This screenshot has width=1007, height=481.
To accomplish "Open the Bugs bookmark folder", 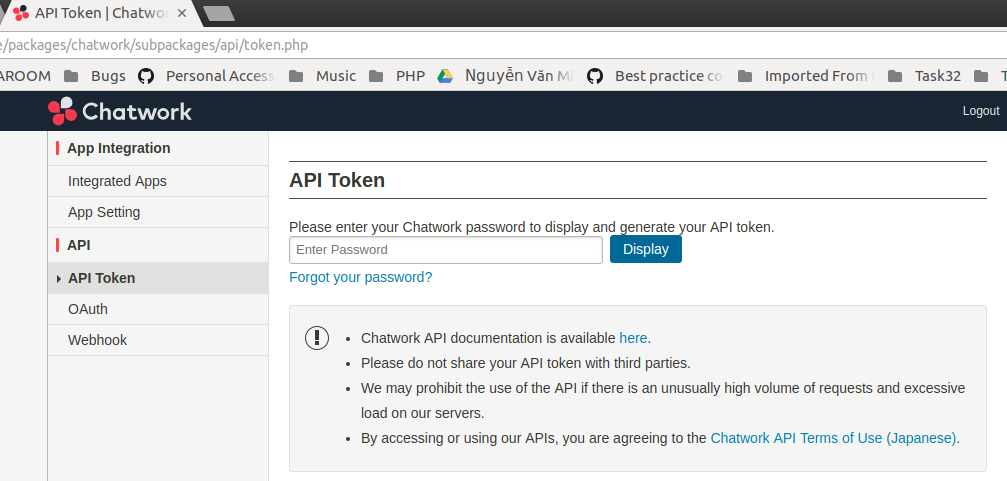I will click(x=96, y=76).
